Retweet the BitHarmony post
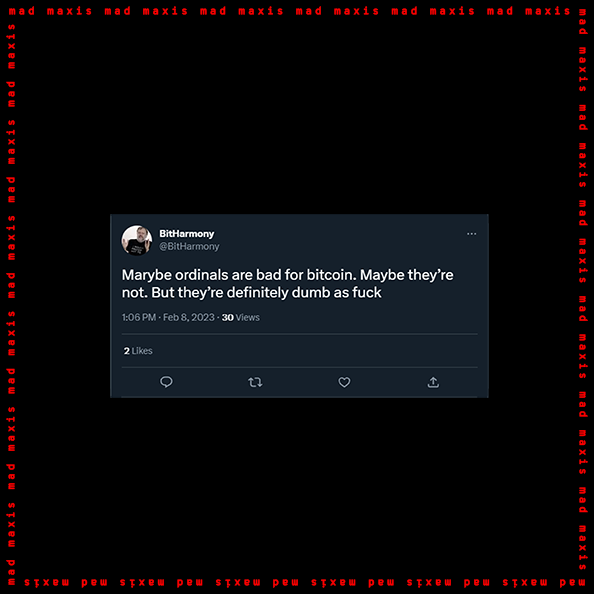Viewport: 594px width, 594px height. coord(255,382)
